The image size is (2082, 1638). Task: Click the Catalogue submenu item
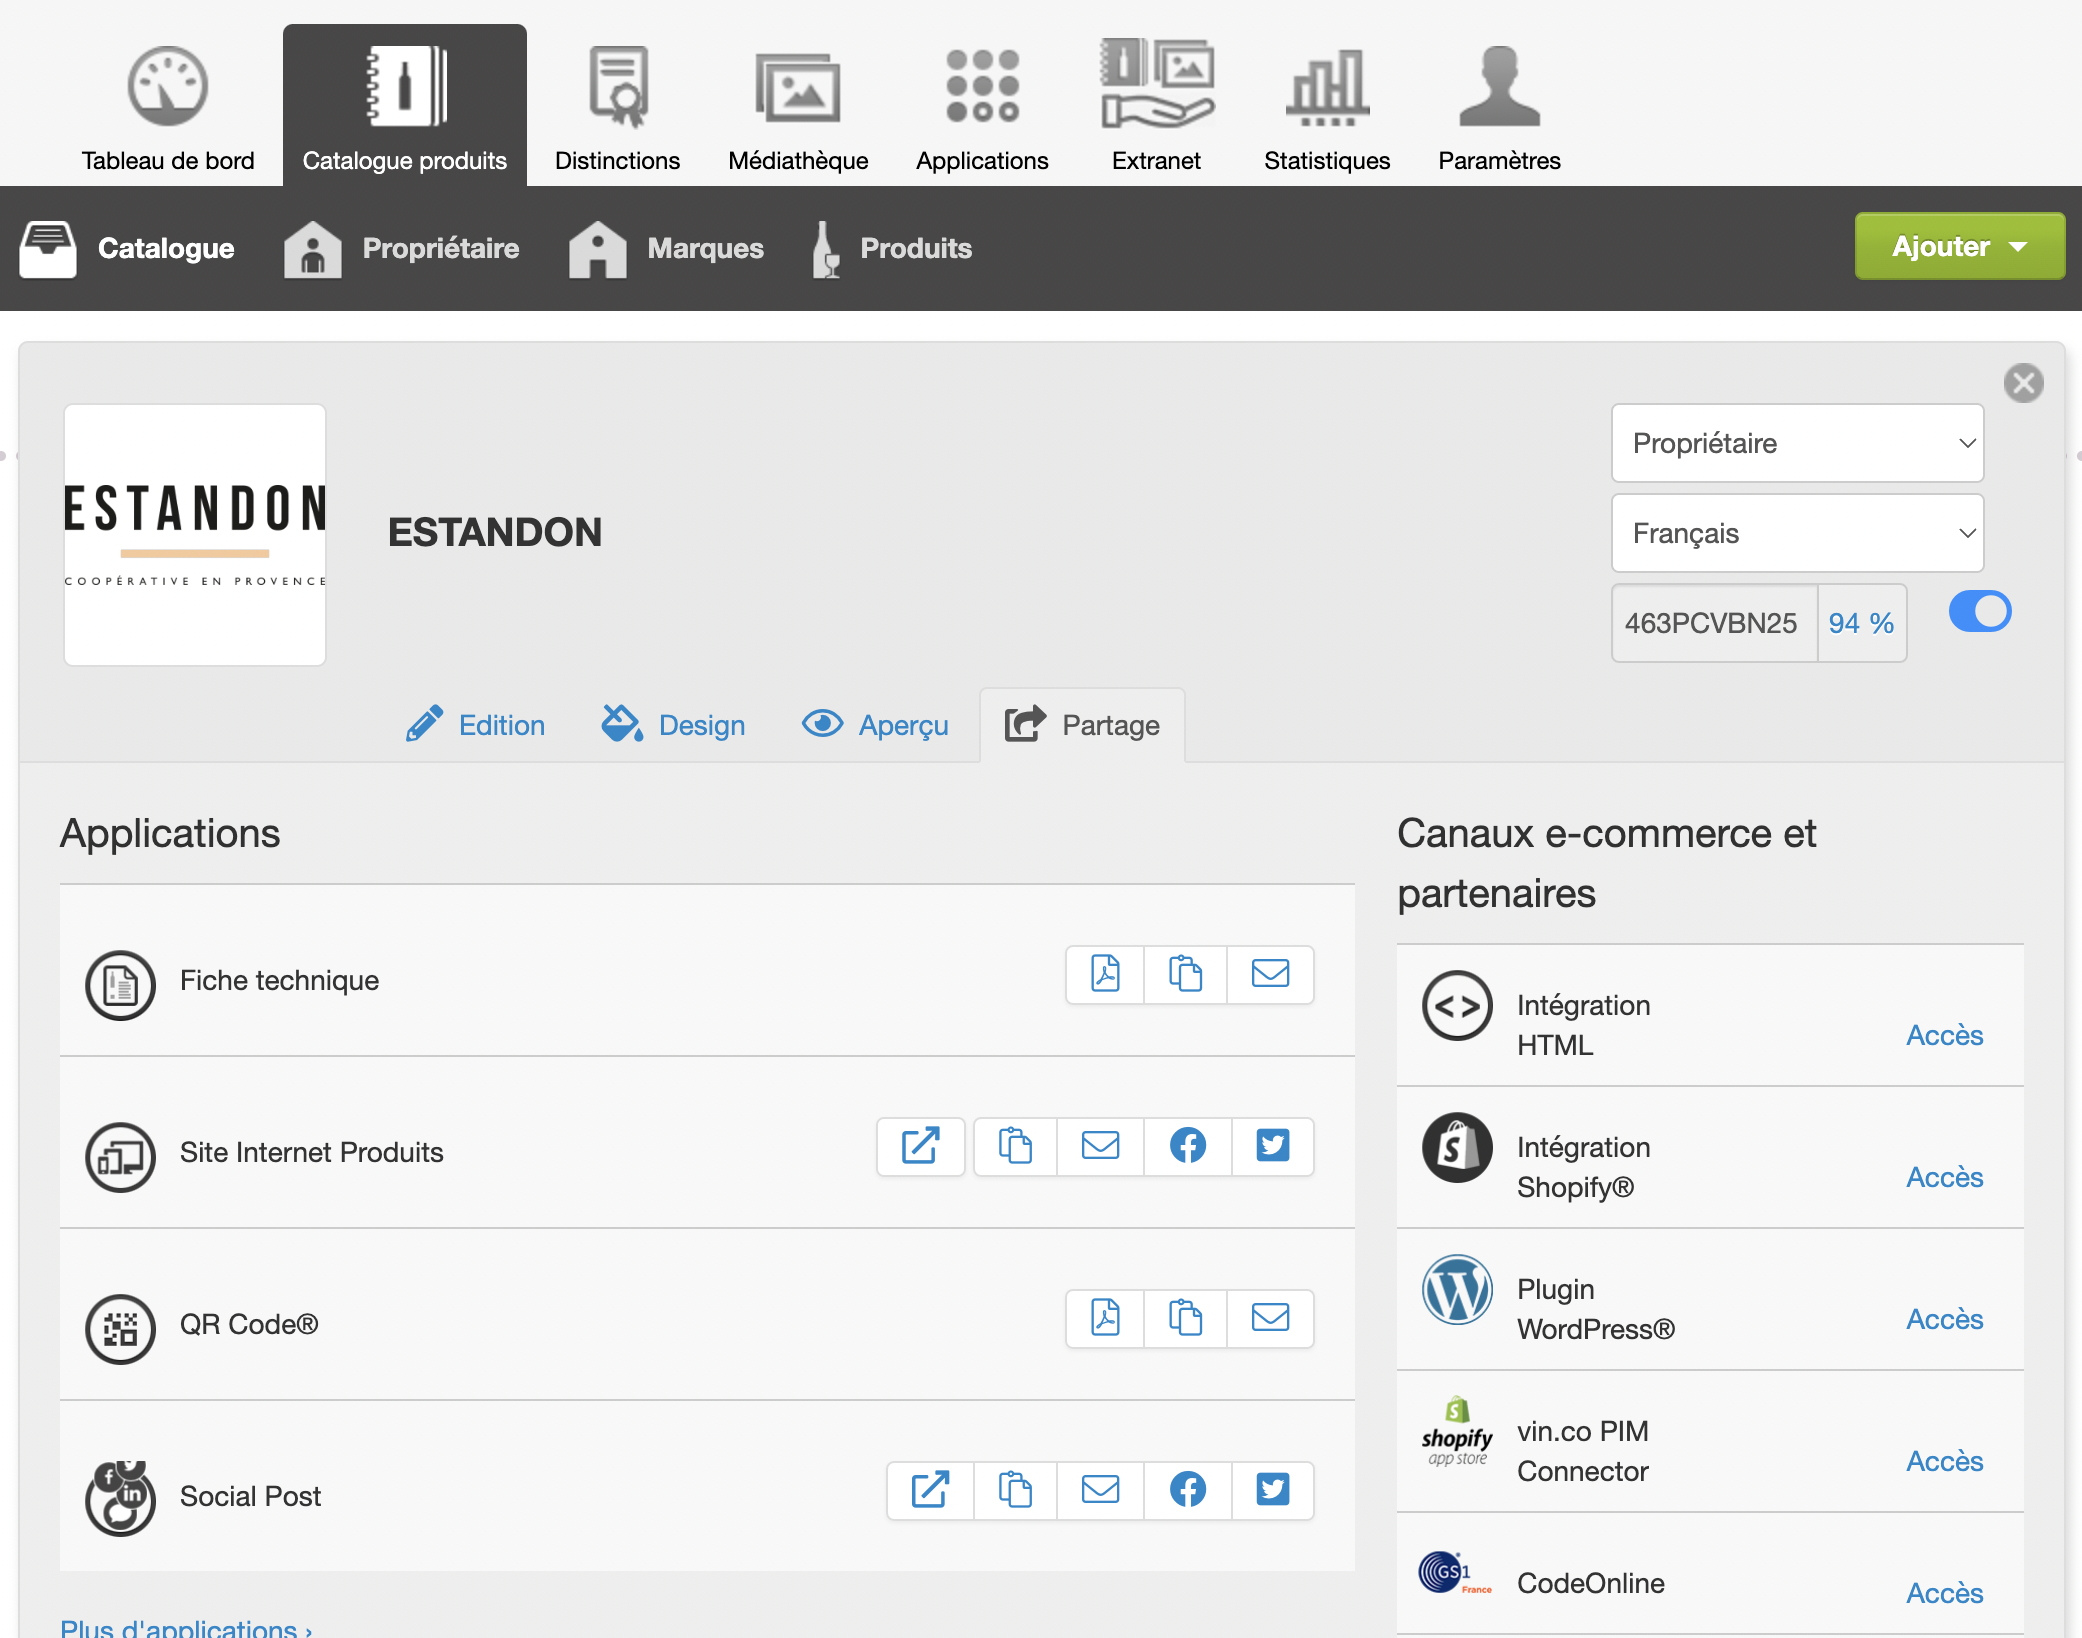[127, 248]
